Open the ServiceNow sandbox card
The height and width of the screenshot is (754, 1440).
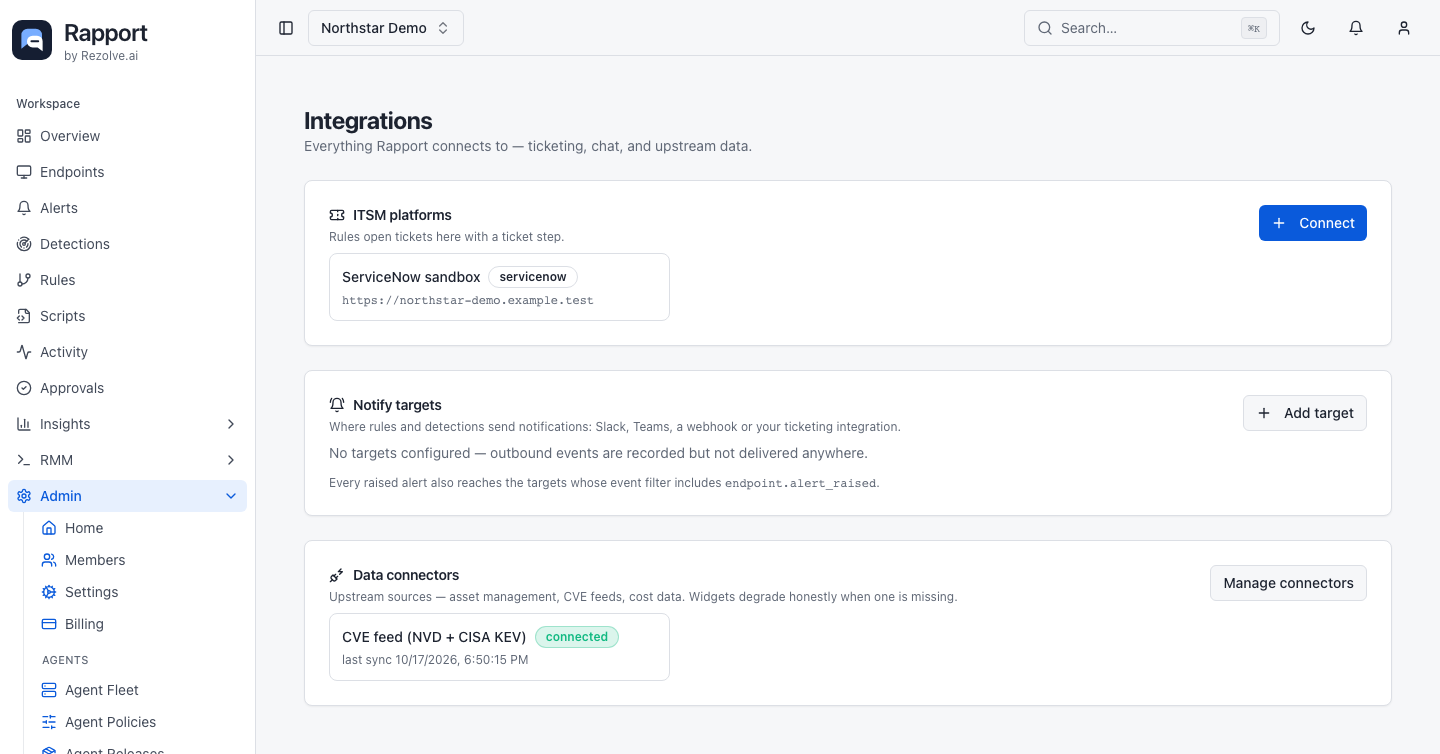pos(499,287)
